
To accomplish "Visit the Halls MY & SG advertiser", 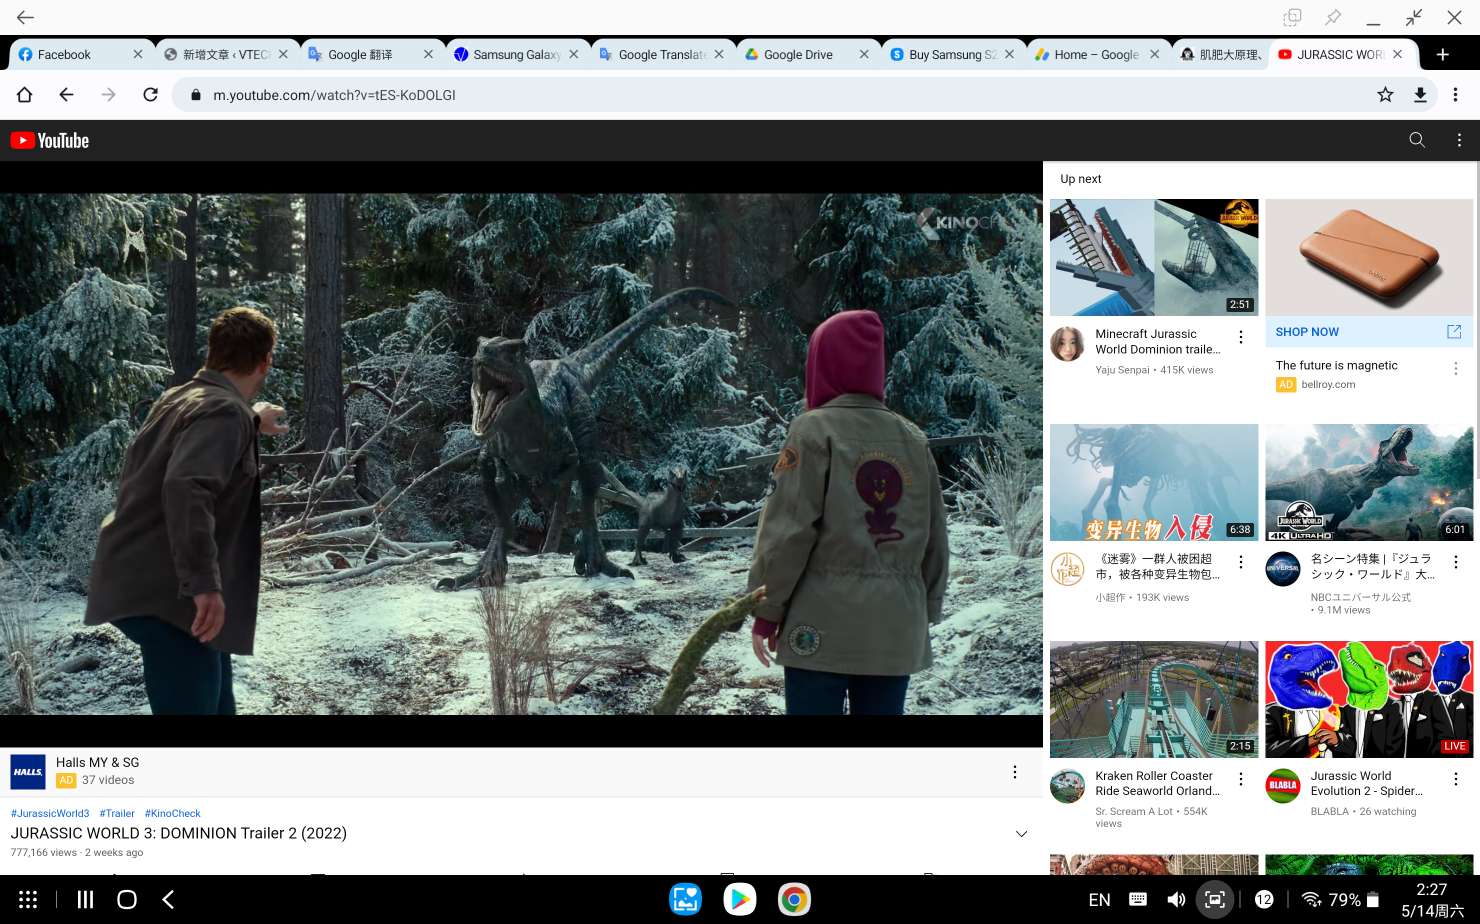I will coord(97,762).
